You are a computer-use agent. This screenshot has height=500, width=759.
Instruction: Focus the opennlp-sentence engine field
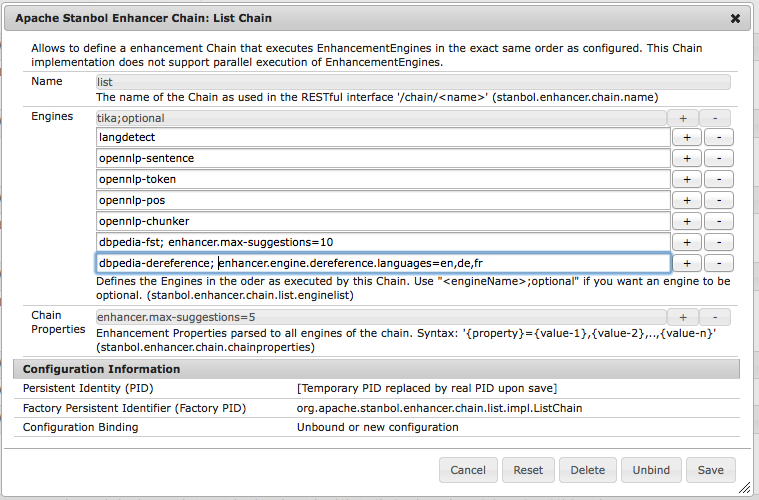click(382, 158)
